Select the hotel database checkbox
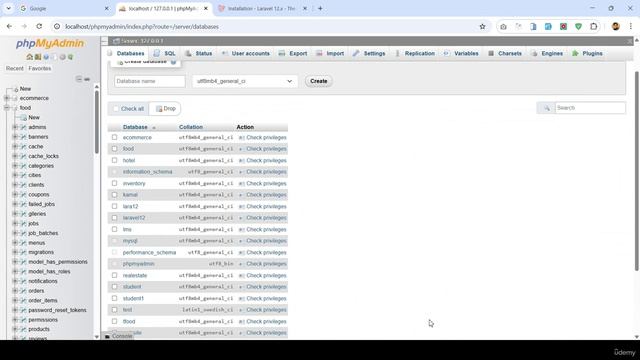Viewport: 640px width, 360px height. click(x=114, y=160)
